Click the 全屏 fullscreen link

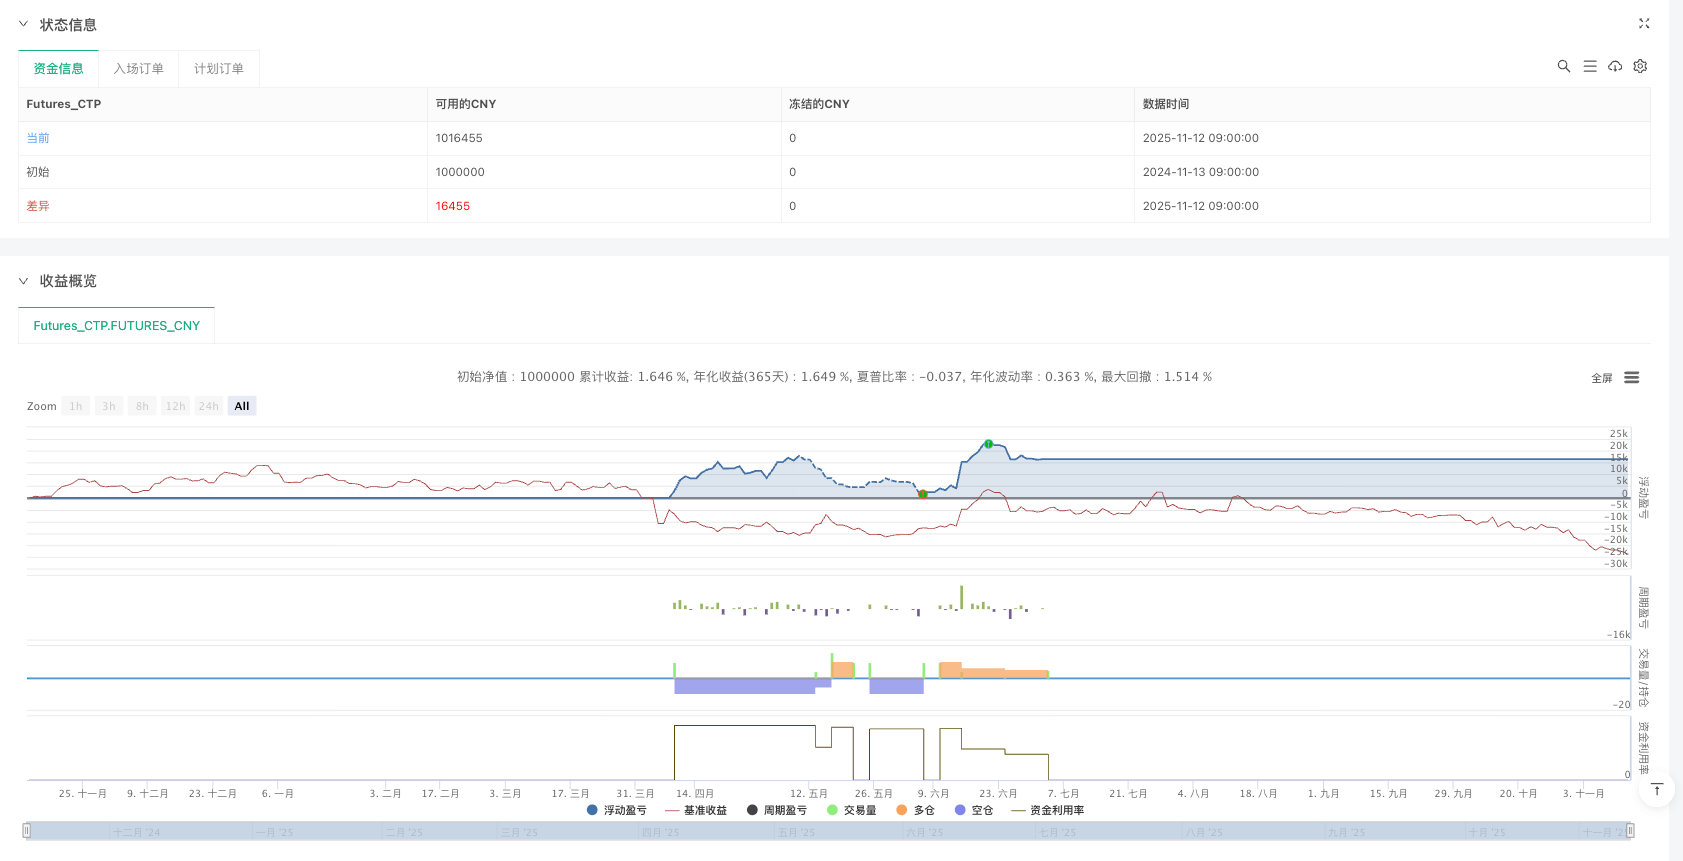(1602, 378)
